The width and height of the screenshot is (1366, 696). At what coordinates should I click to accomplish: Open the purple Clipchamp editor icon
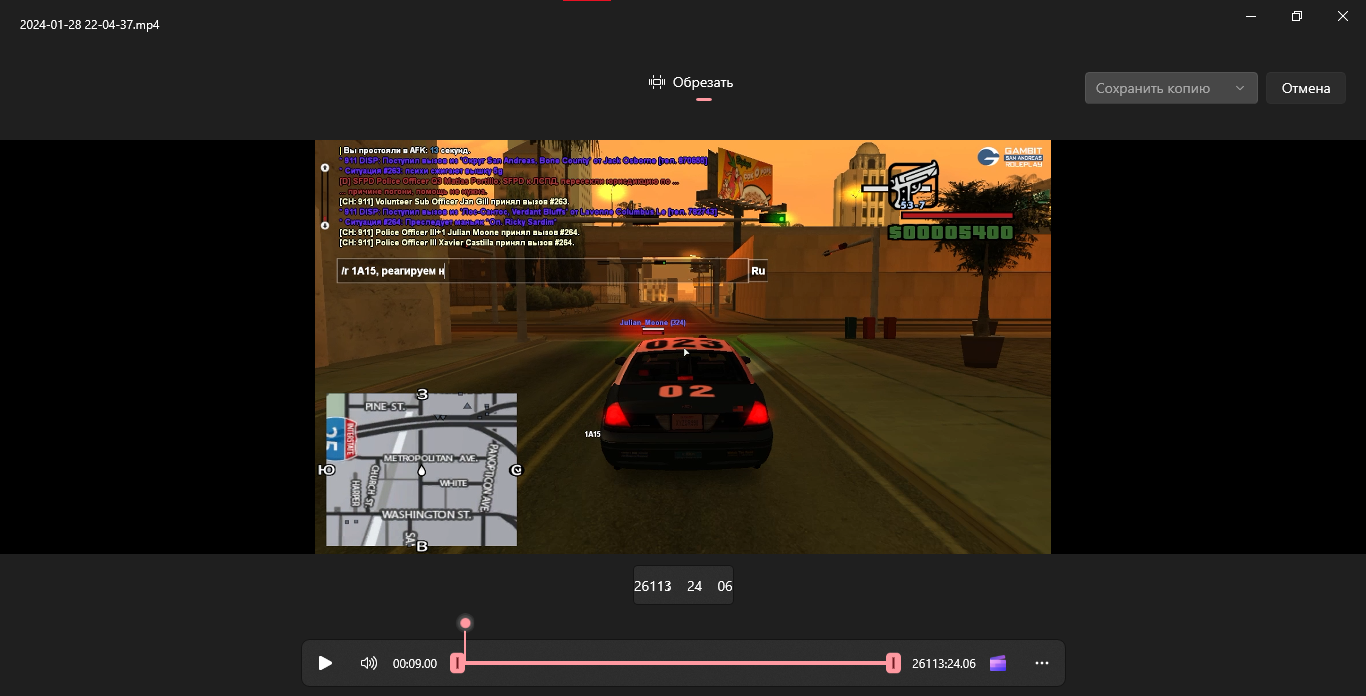(997, 663)
